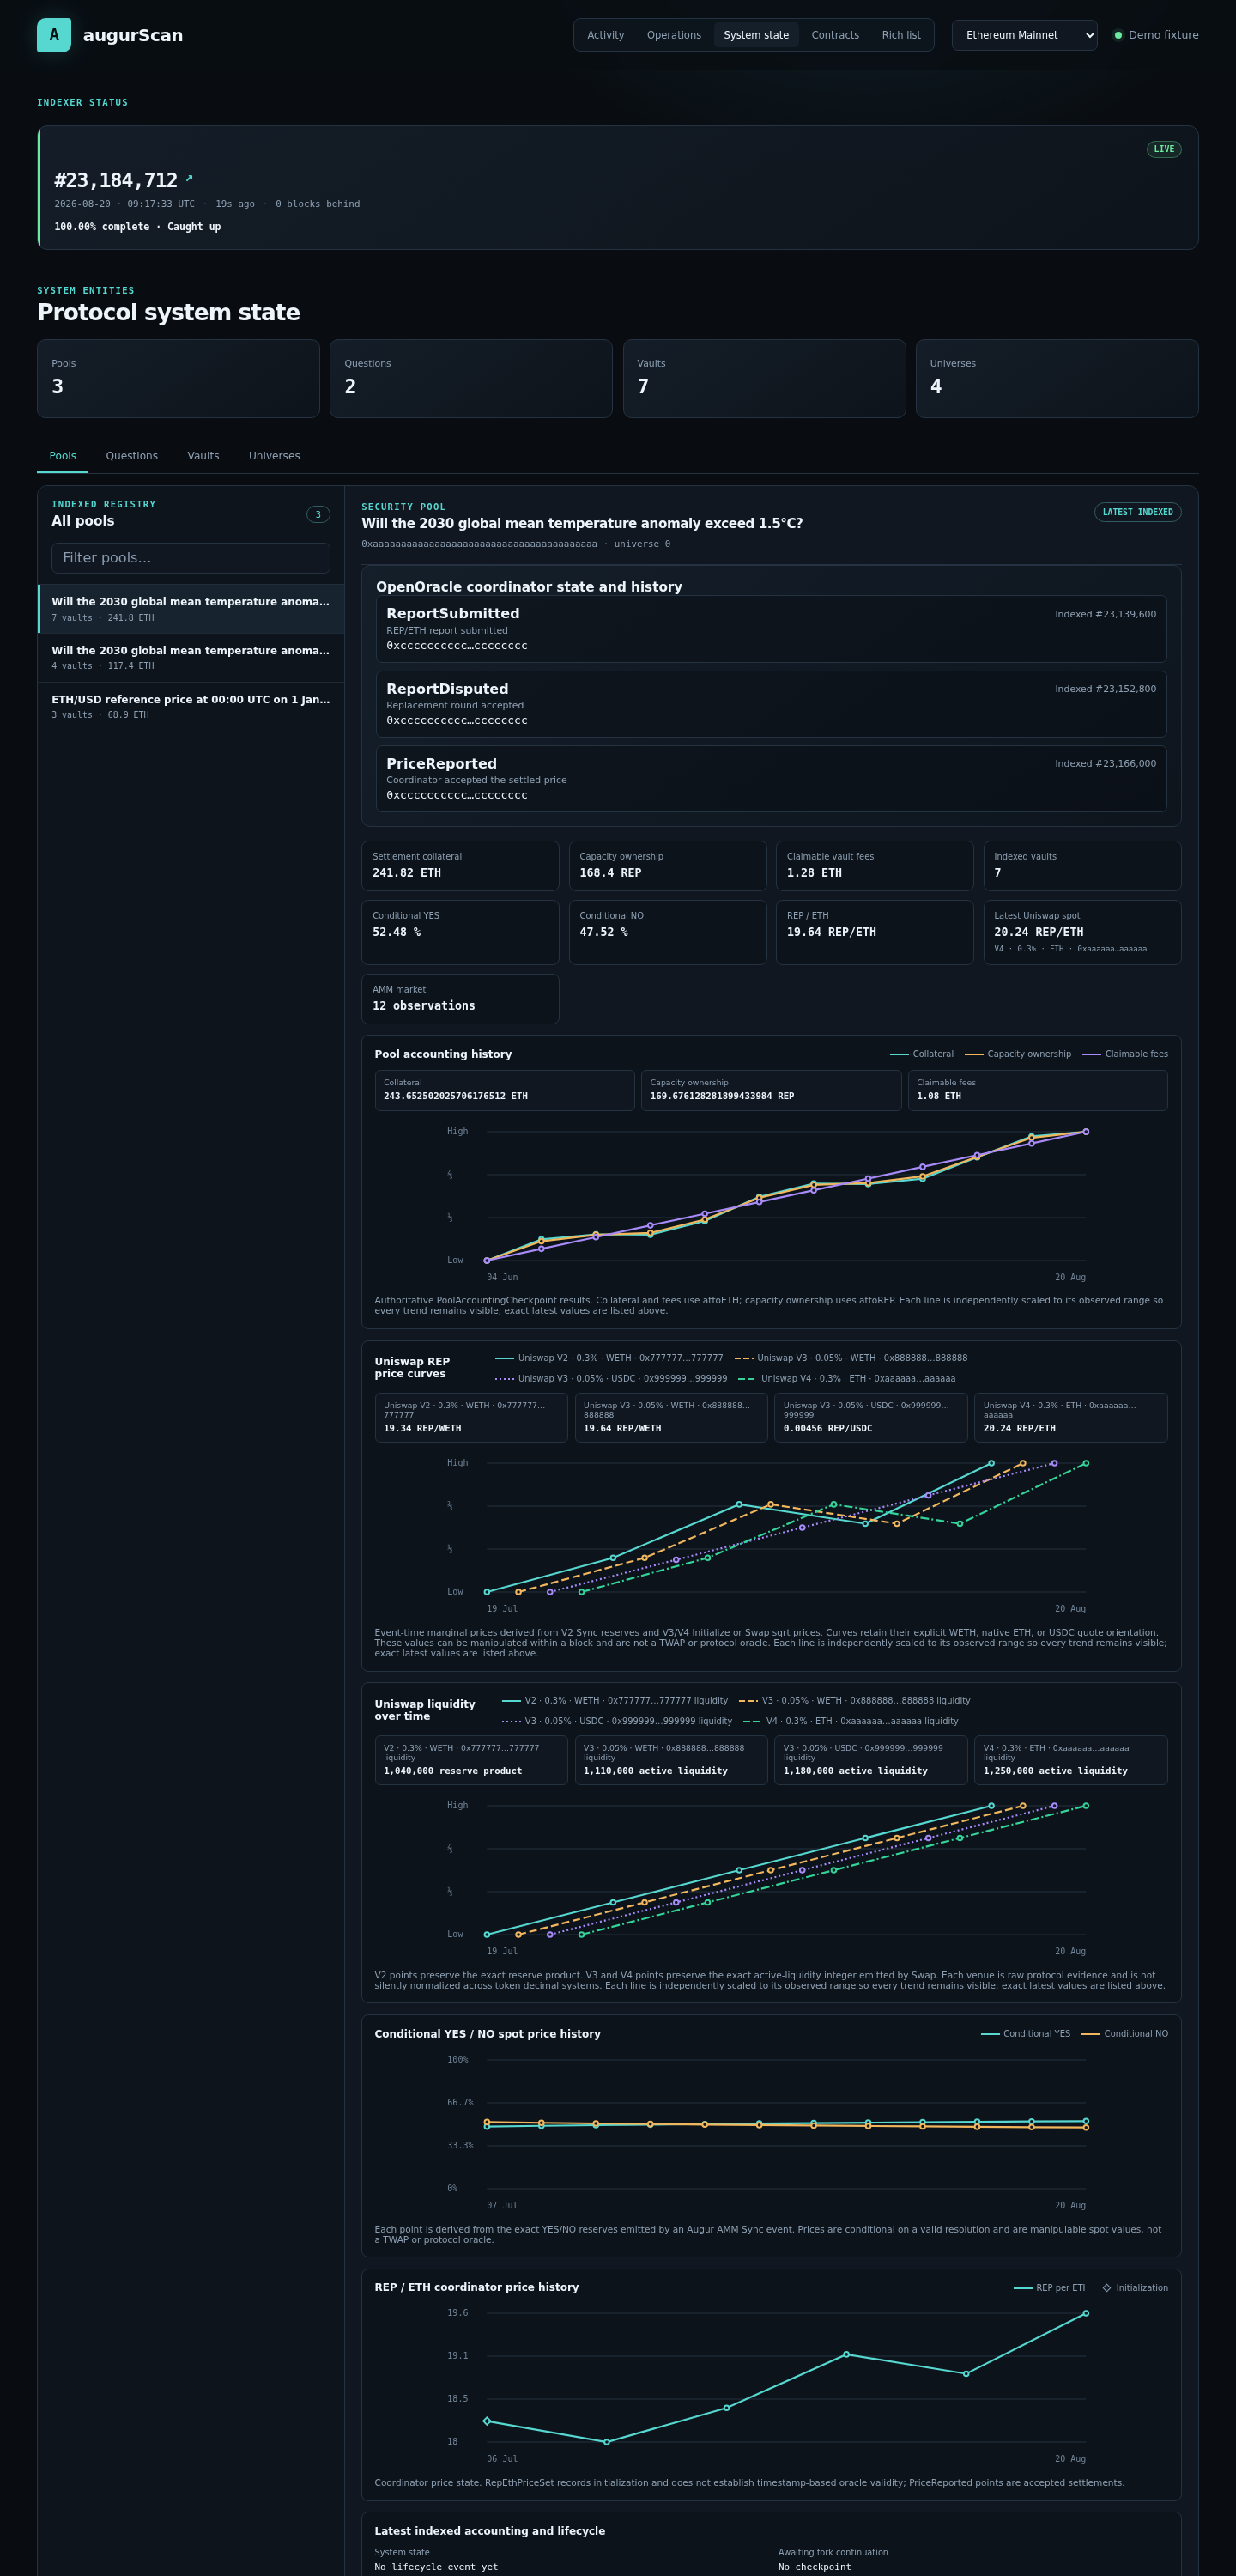Click the Initialization diamond legend icon
This screenshot has height=2576, width=1236.
(x=1107, y=2288)
